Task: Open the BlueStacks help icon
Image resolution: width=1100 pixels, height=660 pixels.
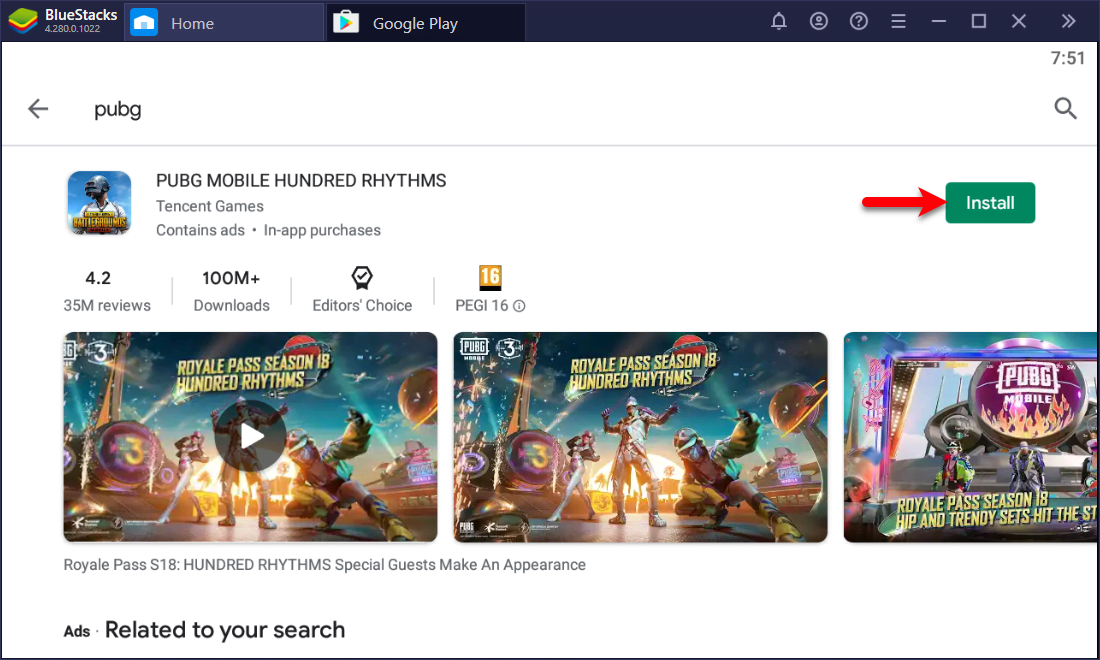Action: click(859, 22)
